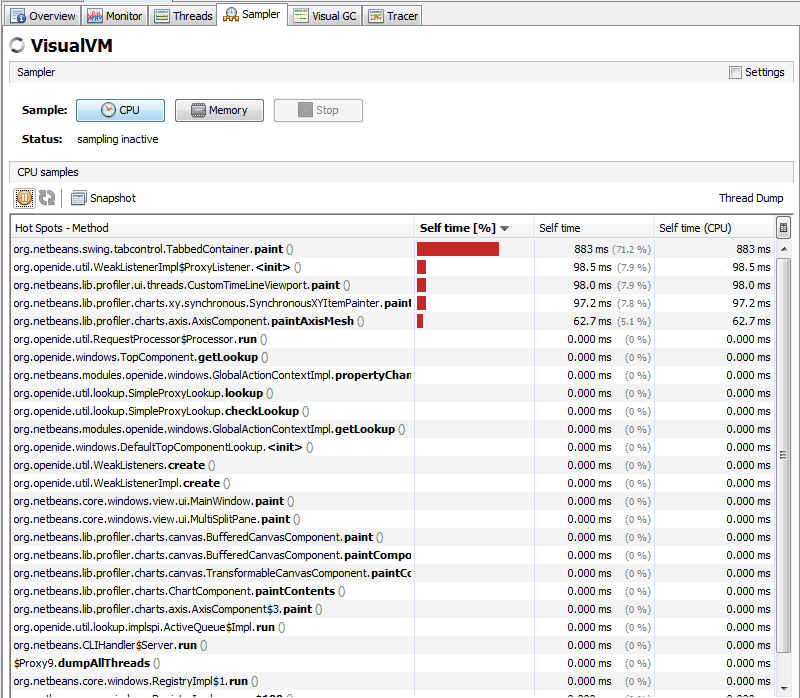The image size is (800, 698).
Task: Click the scrollbar down arrow
Action: point(784,689)
